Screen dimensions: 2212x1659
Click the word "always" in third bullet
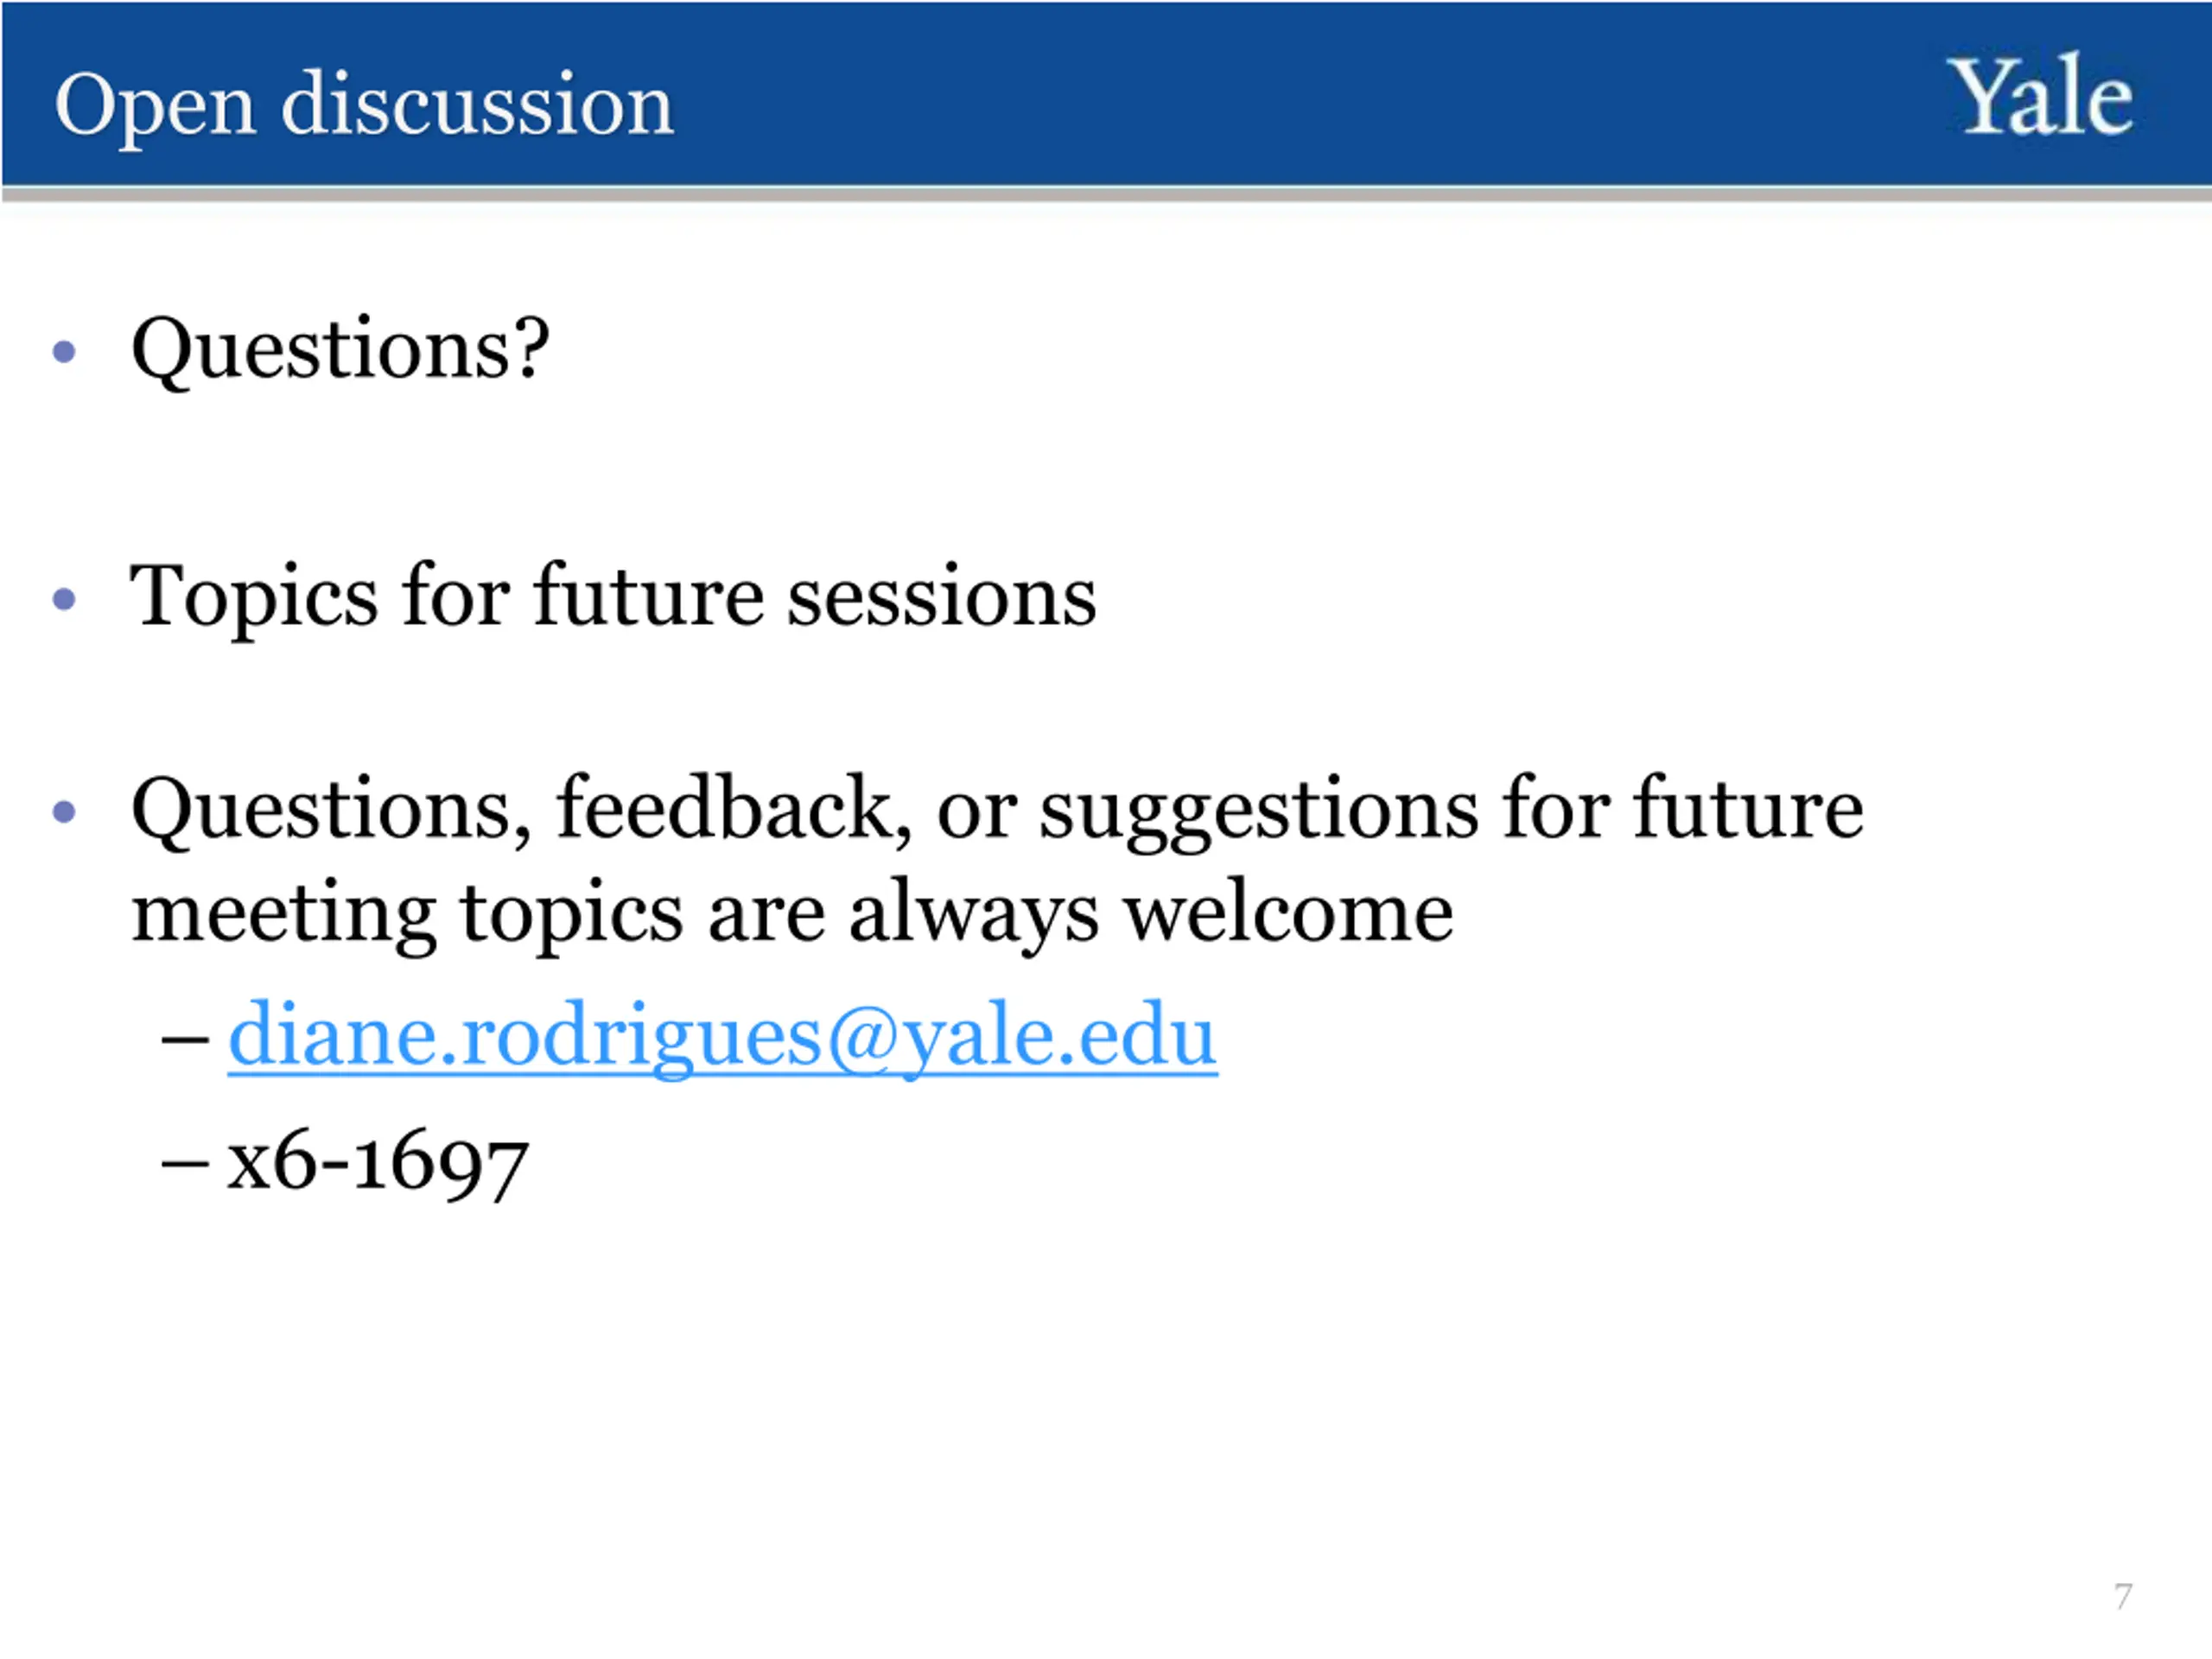pyautogui.click(x=973, y=914)
